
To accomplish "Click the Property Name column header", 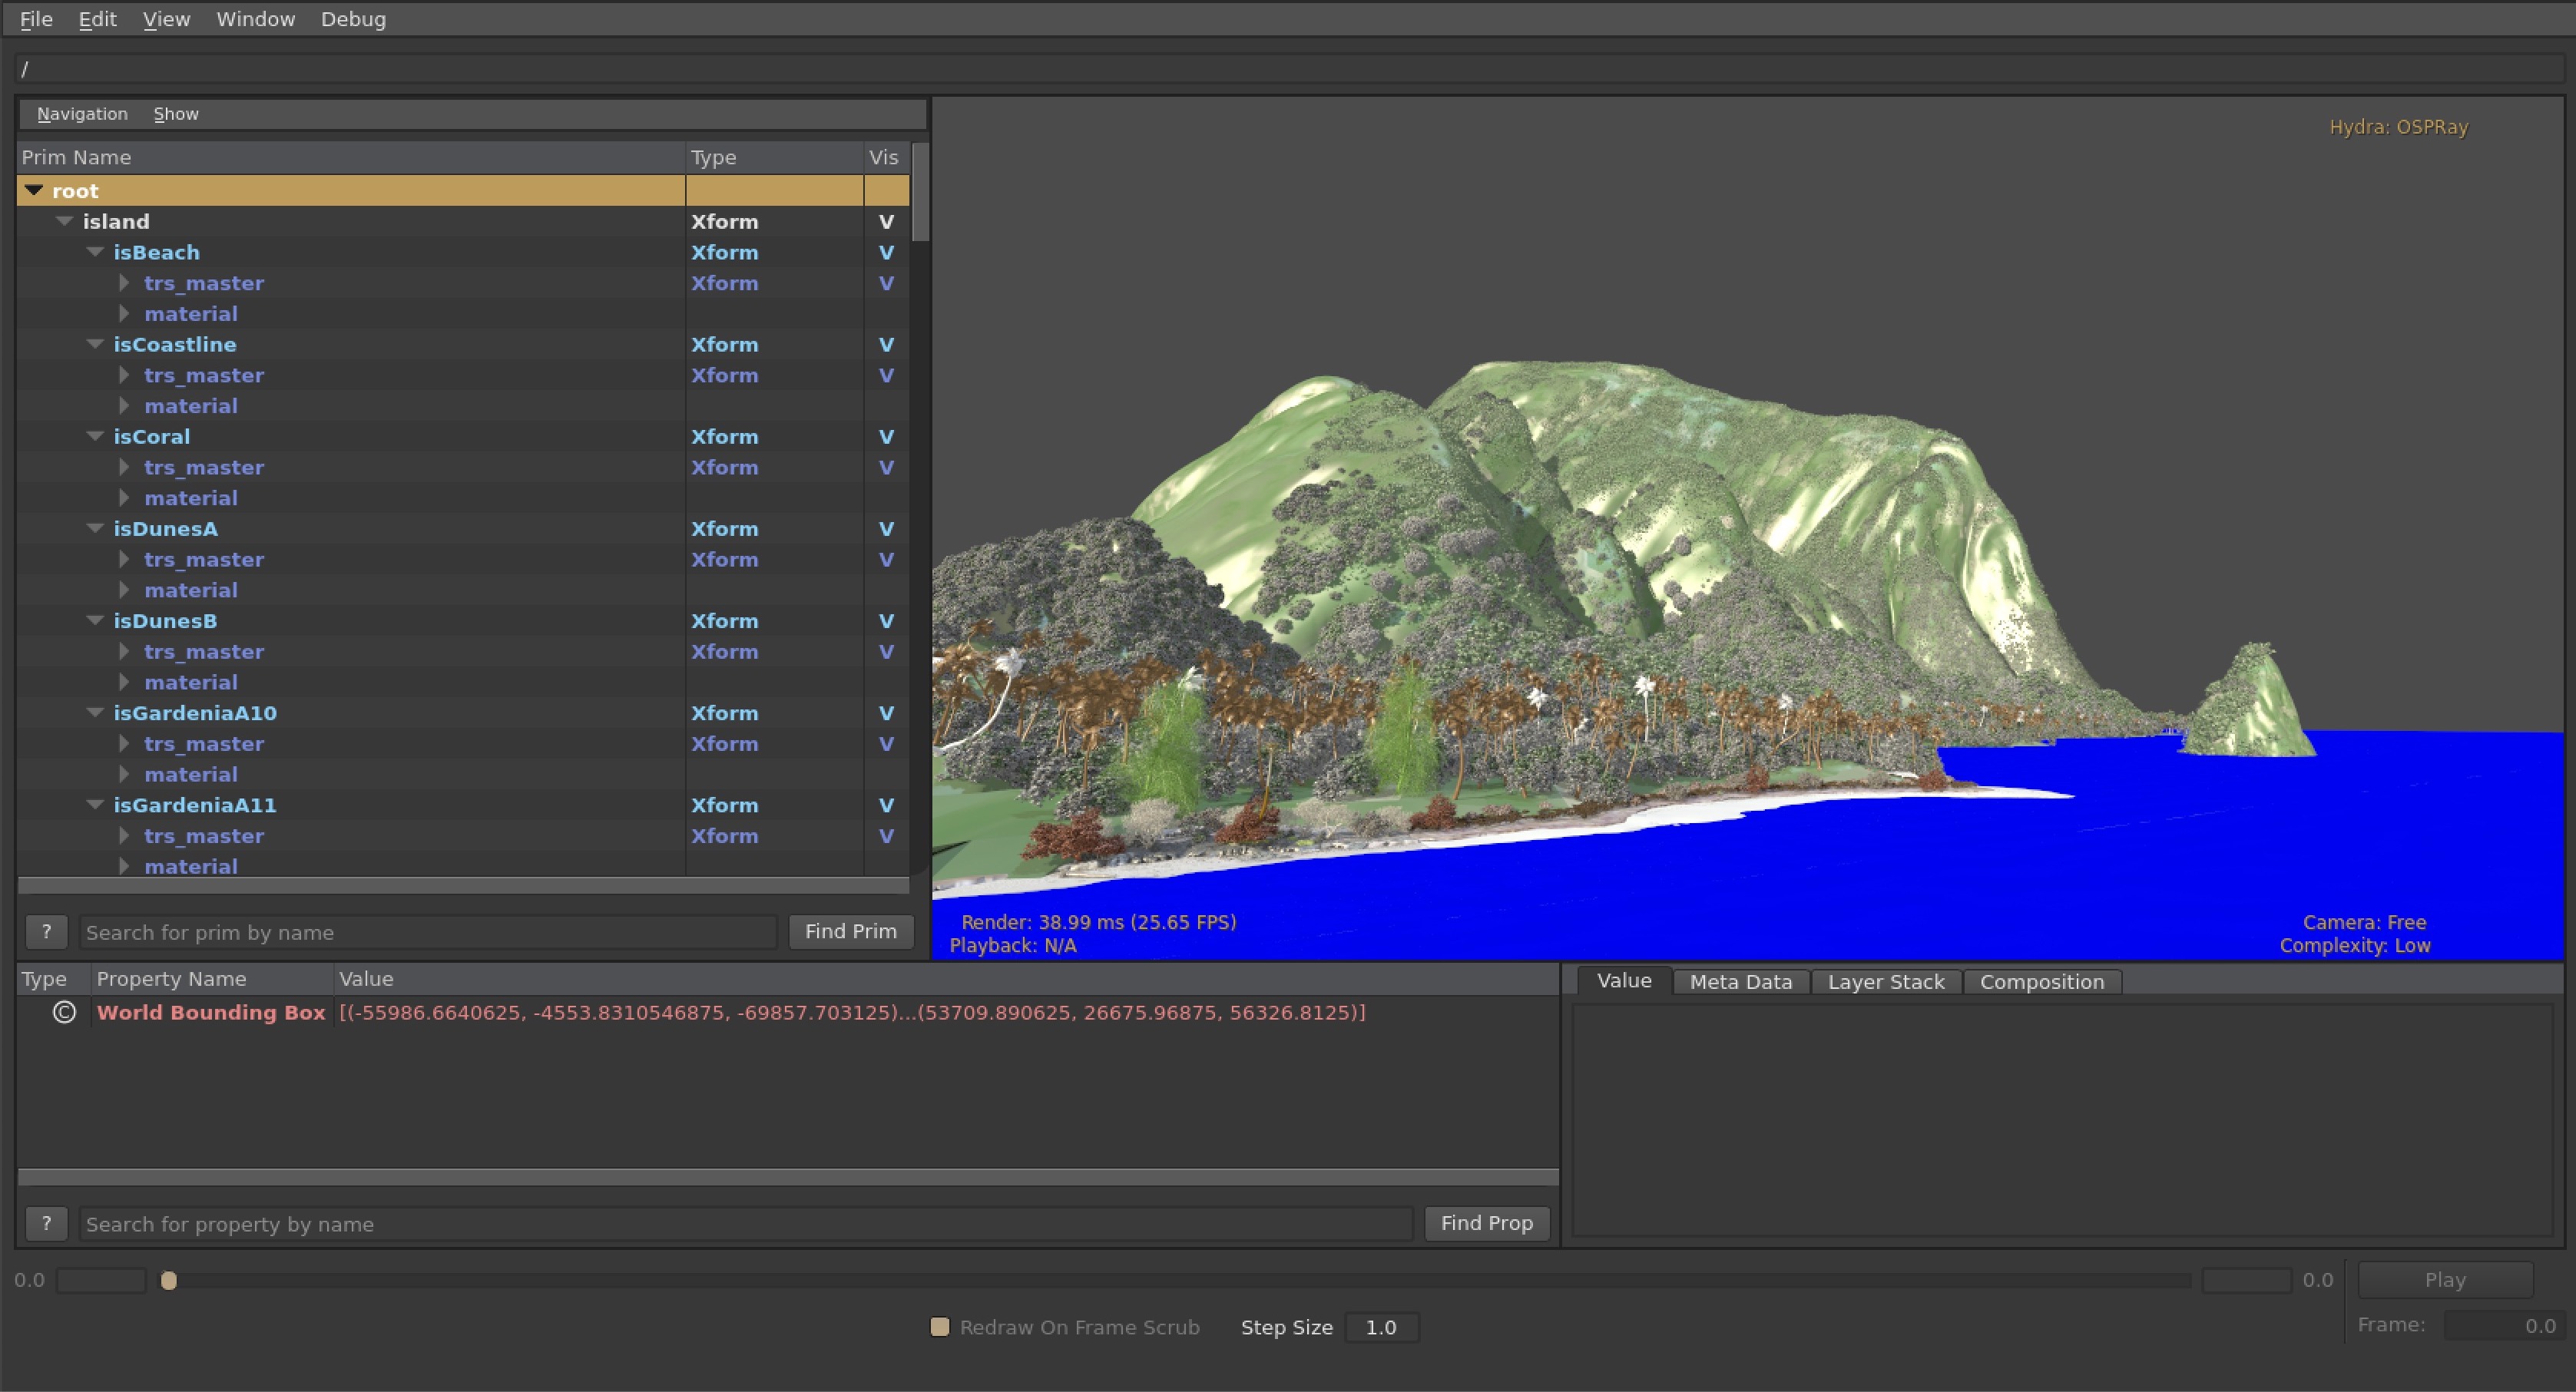I will pos(212,979).
